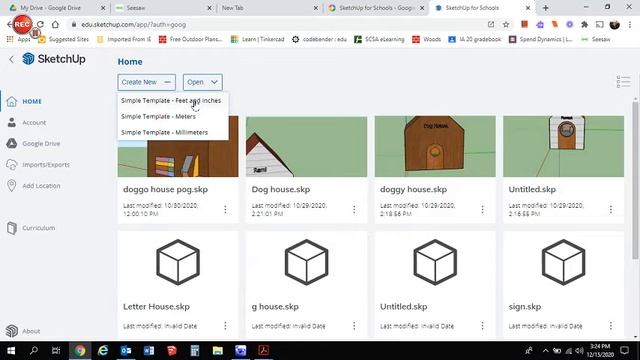Open the Free Outdoor Plans bookmark

[190, 39]
